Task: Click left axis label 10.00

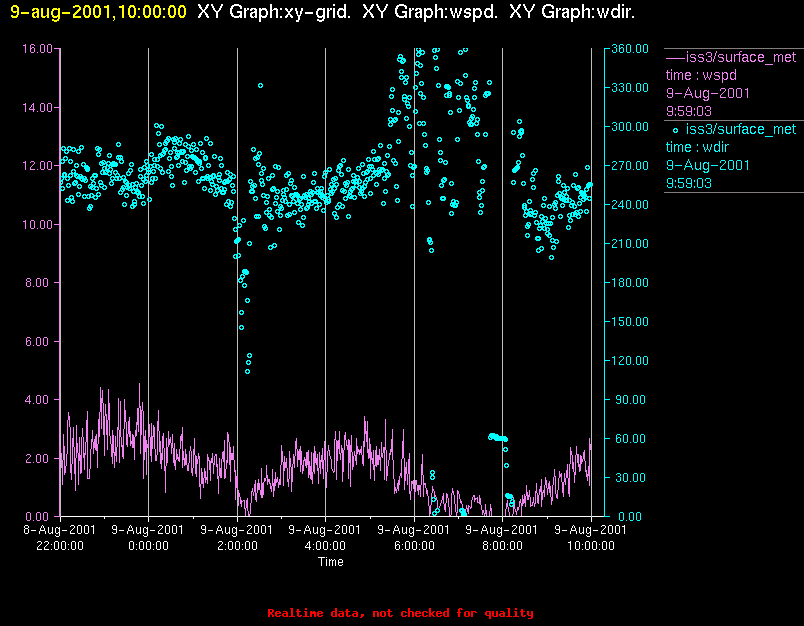Action: [37, 225]
